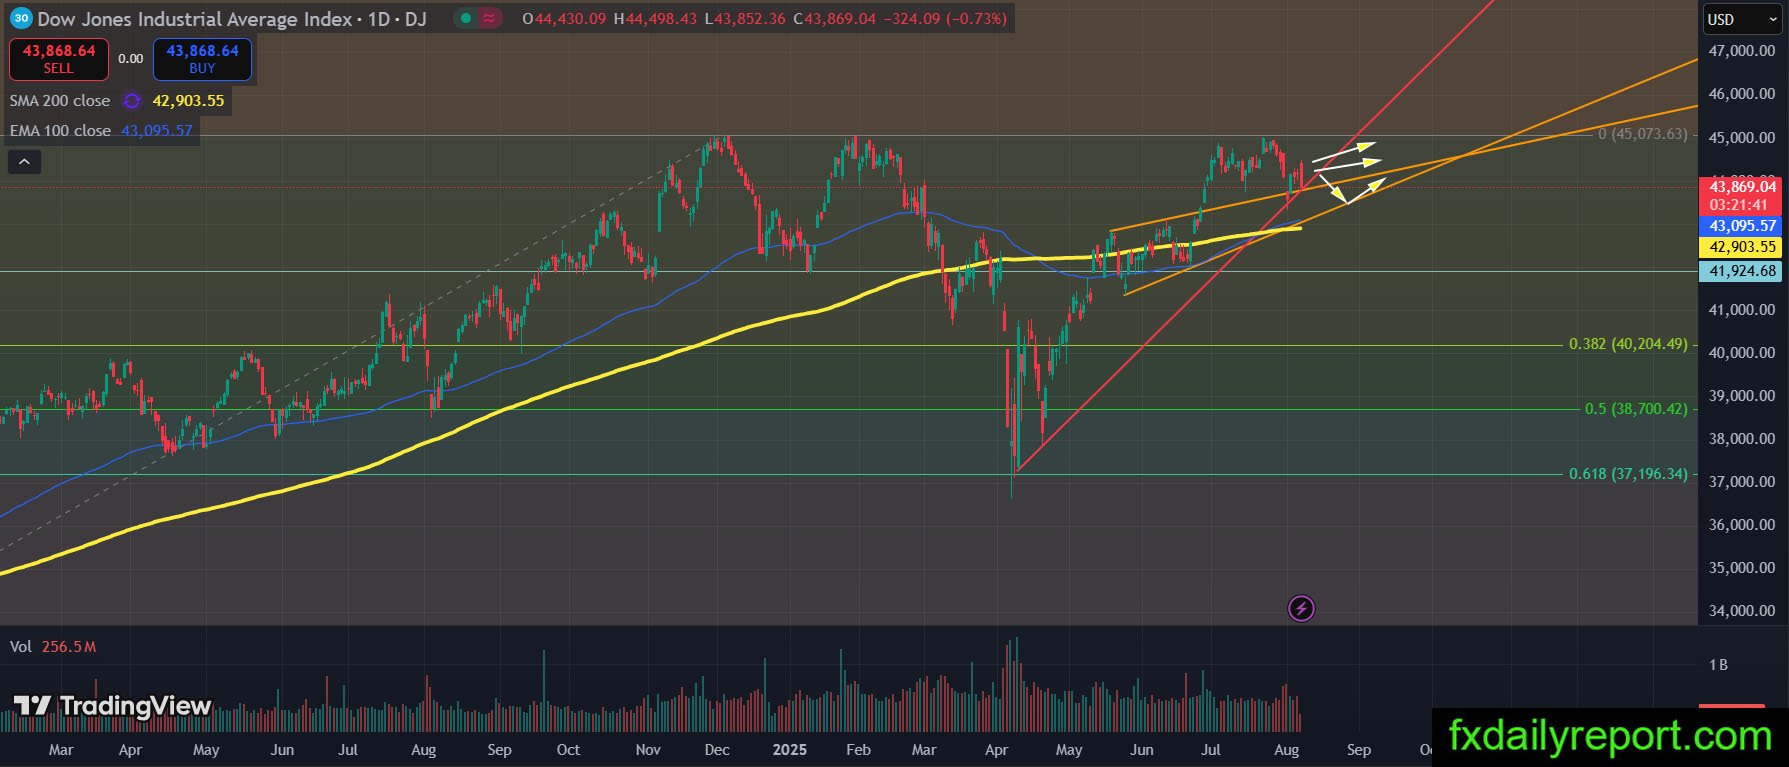Click the BUY 43,868.64 button
This screenshot has width=1789, height=767.
[202, 59]
